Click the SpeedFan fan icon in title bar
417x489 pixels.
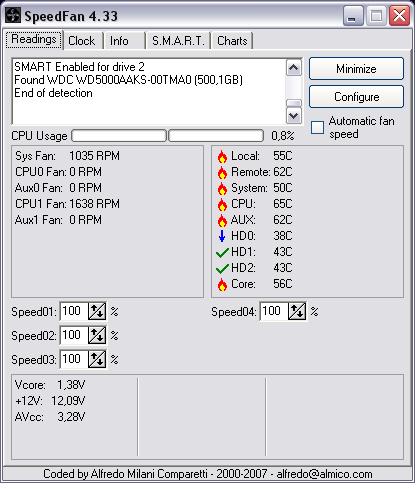[x=13, y=15]
